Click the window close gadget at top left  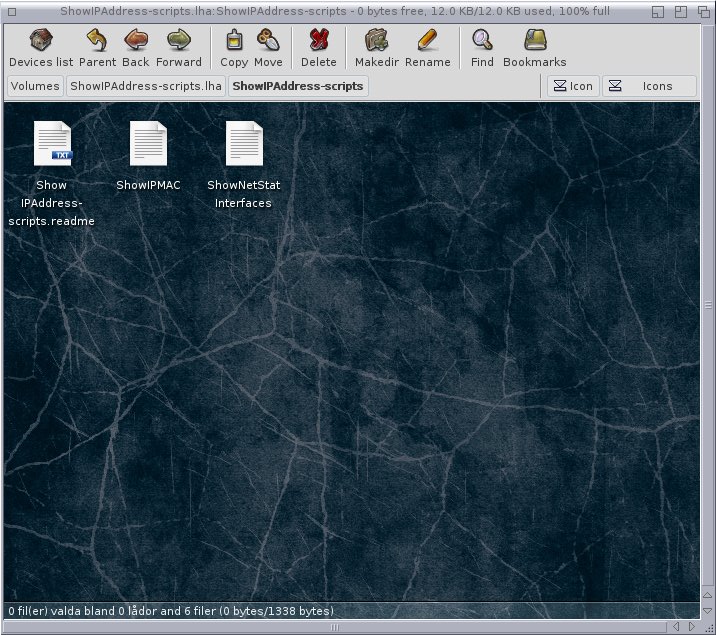click(x=12, y=12)
